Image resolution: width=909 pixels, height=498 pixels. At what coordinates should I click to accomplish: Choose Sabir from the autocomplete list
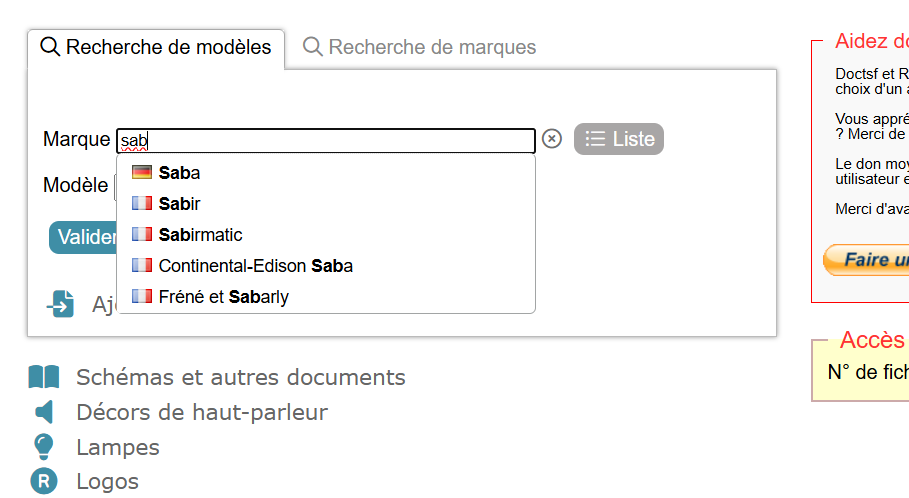[180, 204]
